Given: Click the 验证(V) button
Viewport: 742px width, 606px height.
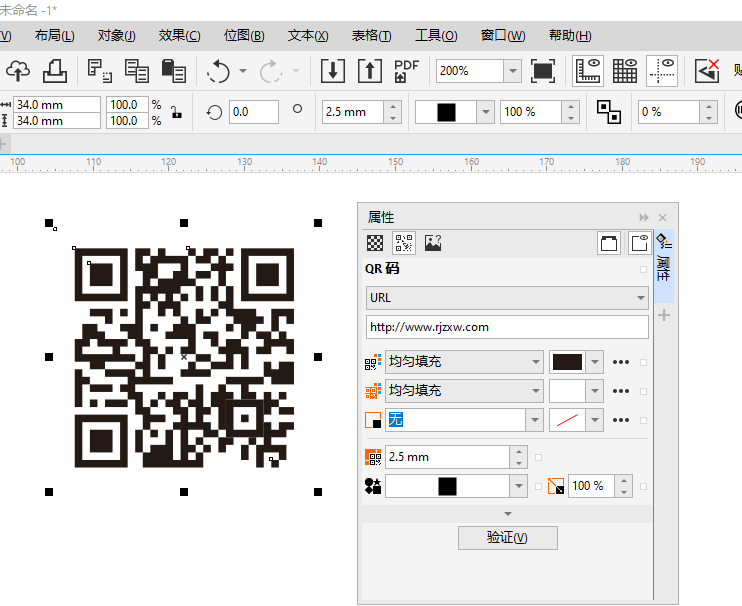Looking at the screenshot, I should (507, 537).
